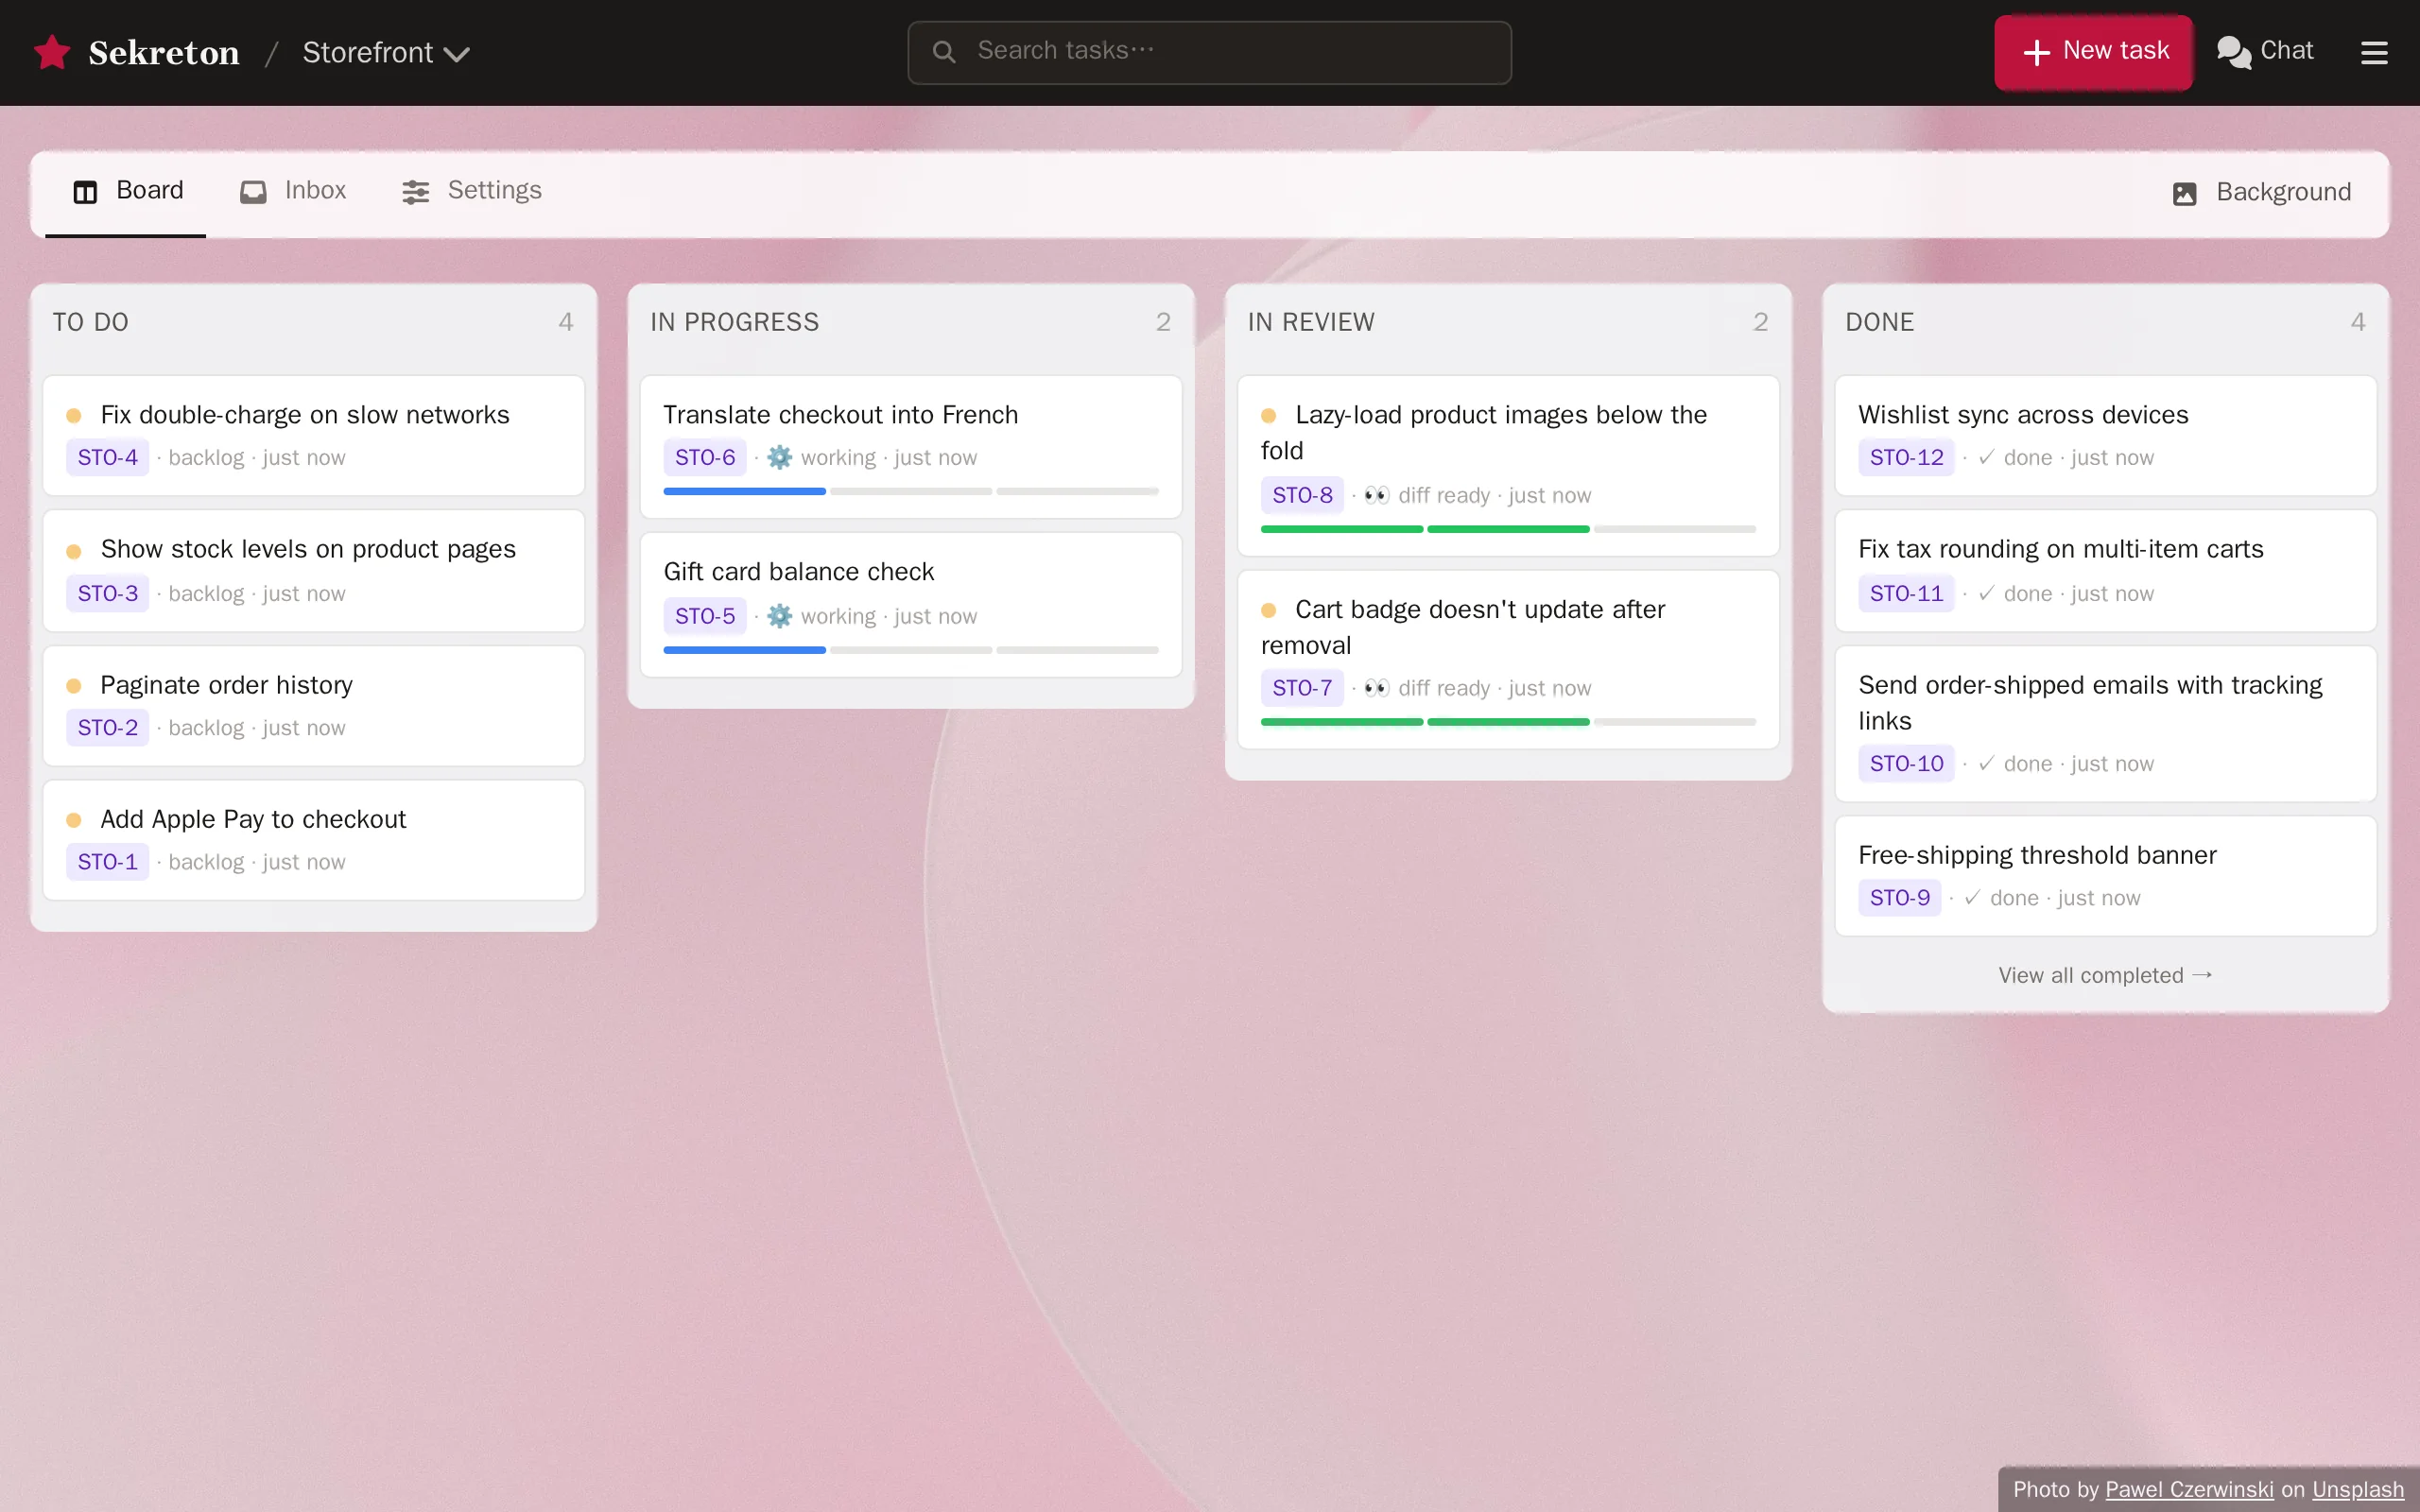The width and height of the screenshot is (2420, 1512).
Task: Click the eyes icon on STO-8 card
Action: [x=1376, y=495]
